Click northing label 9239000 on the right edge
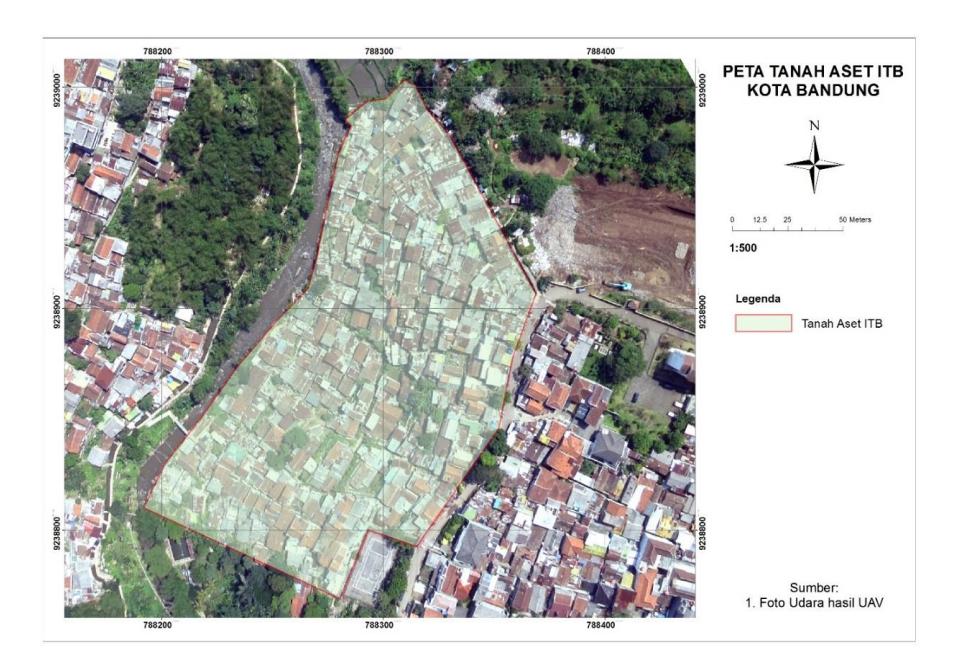This screenshot has height=671, width=956. 702,90
